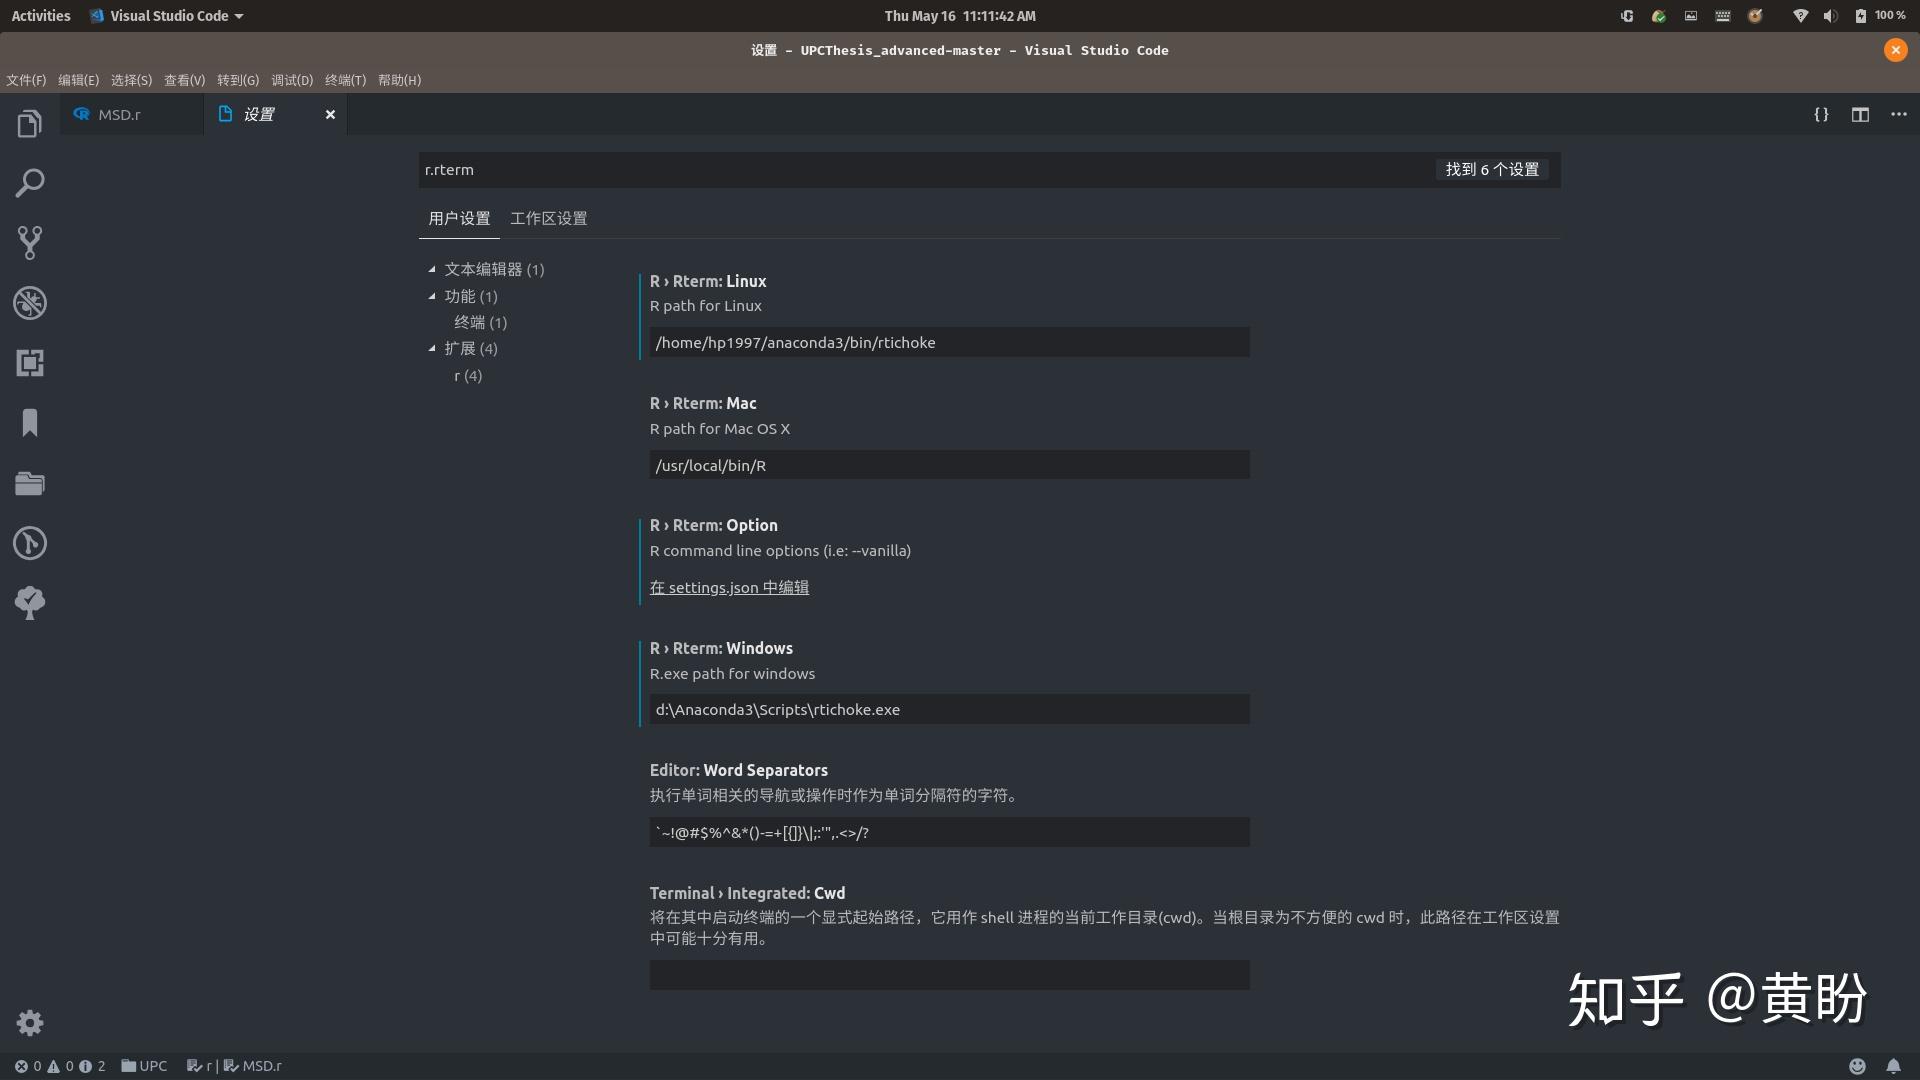Open the Bookmarks panel in the sidebar

point(30,423)
